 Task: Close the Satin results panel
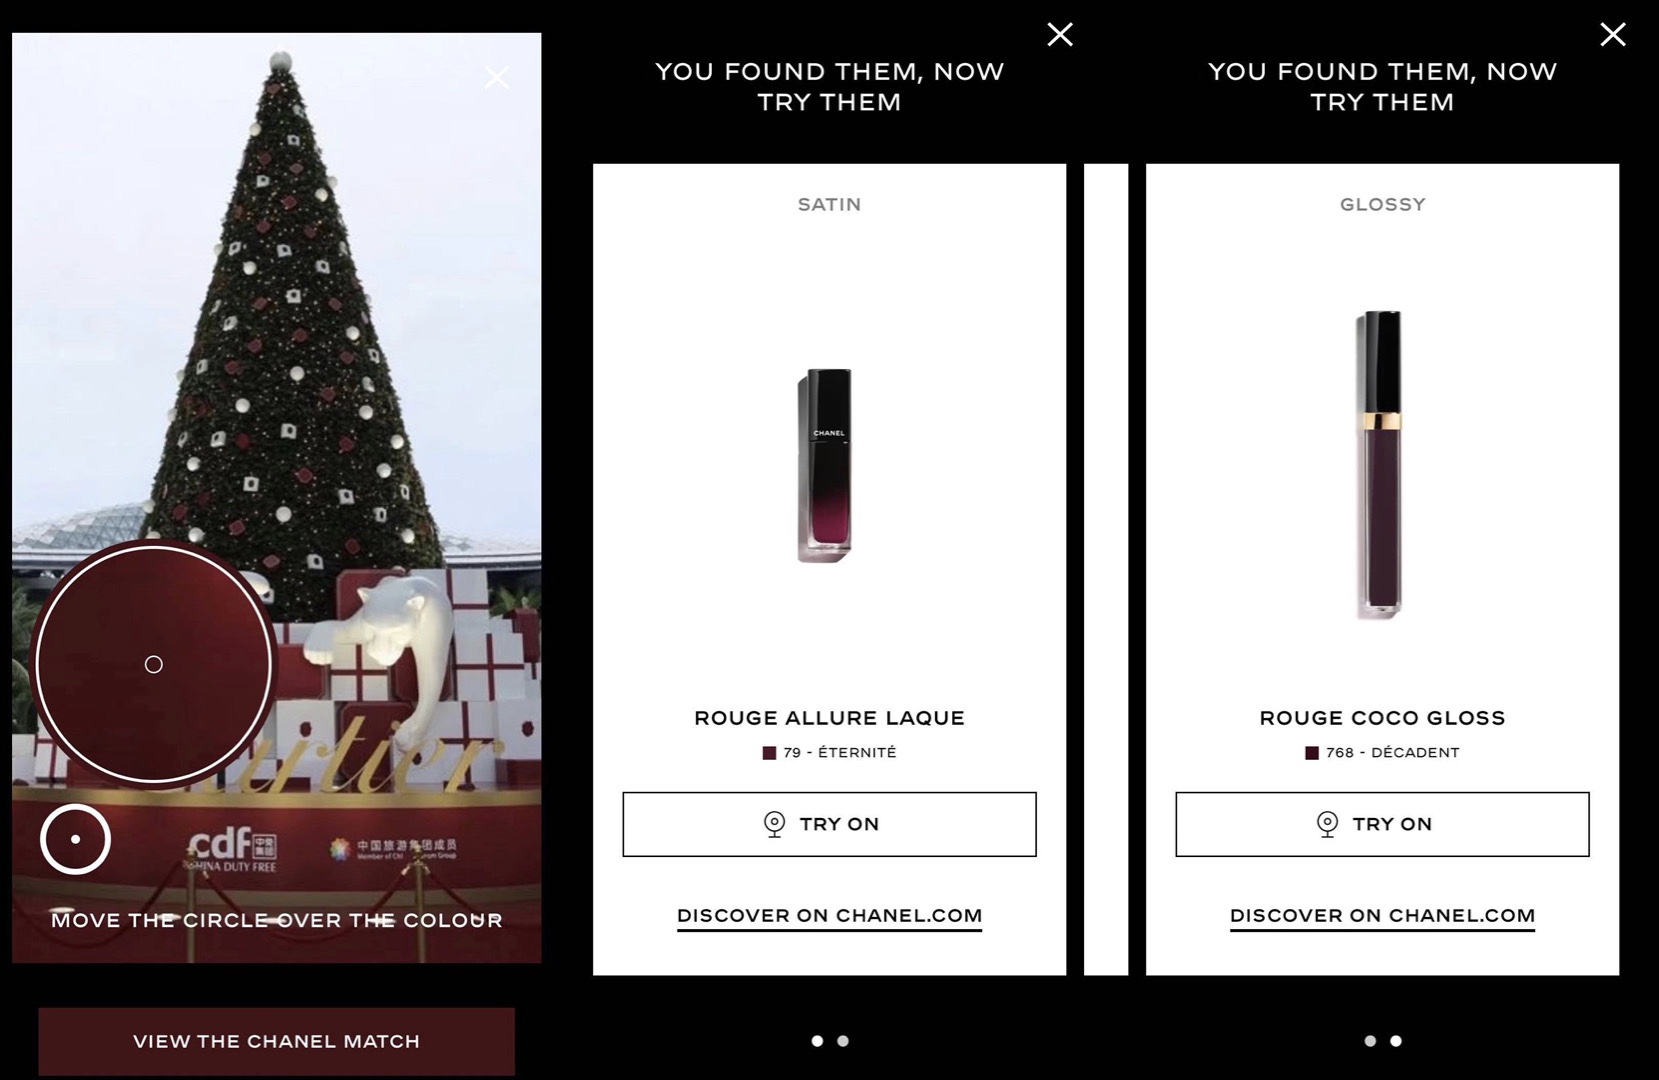1060,35
